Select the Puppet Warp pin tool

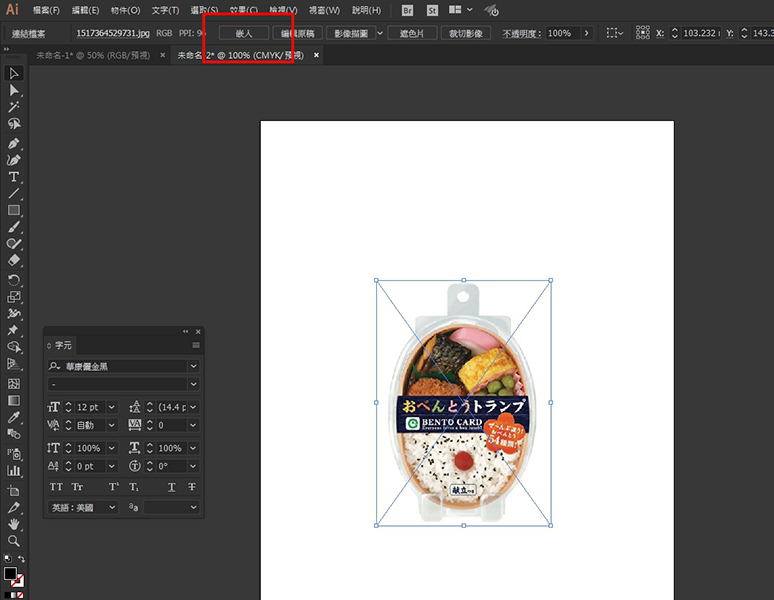pos(14,330)
